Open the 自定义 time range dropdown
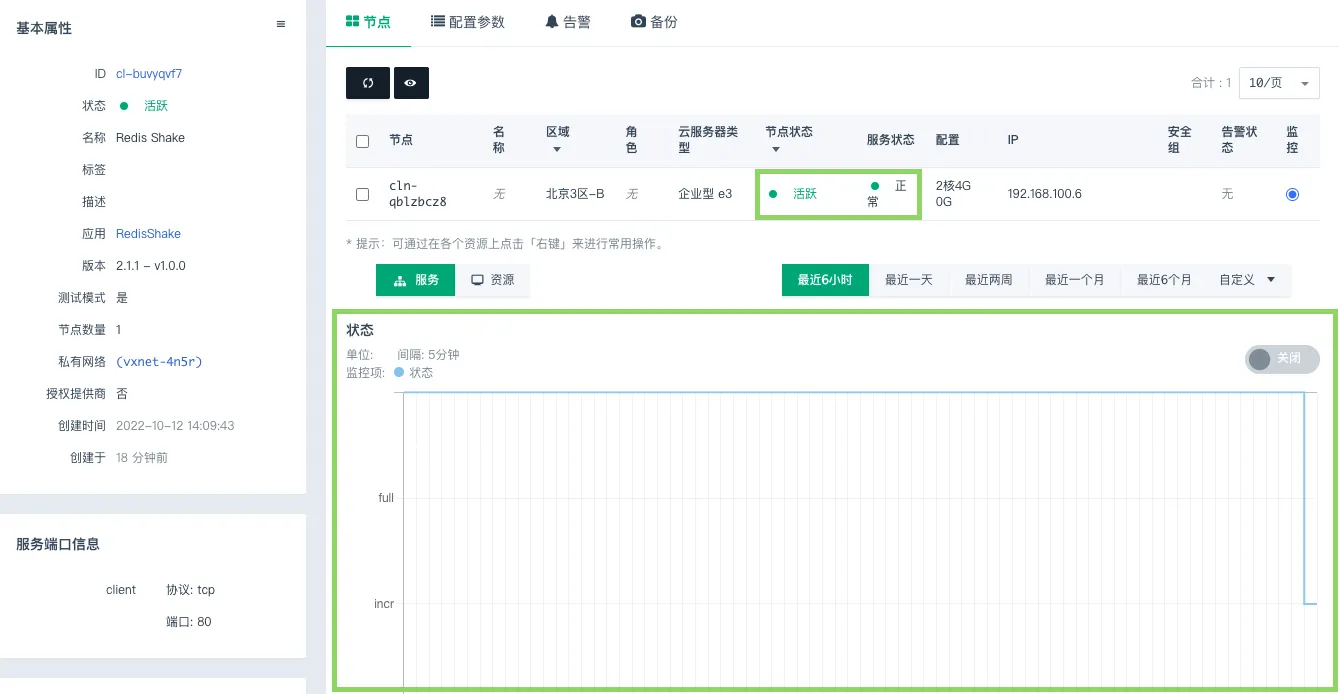This screenshot has height=694, width=1339. [1246, 280]
